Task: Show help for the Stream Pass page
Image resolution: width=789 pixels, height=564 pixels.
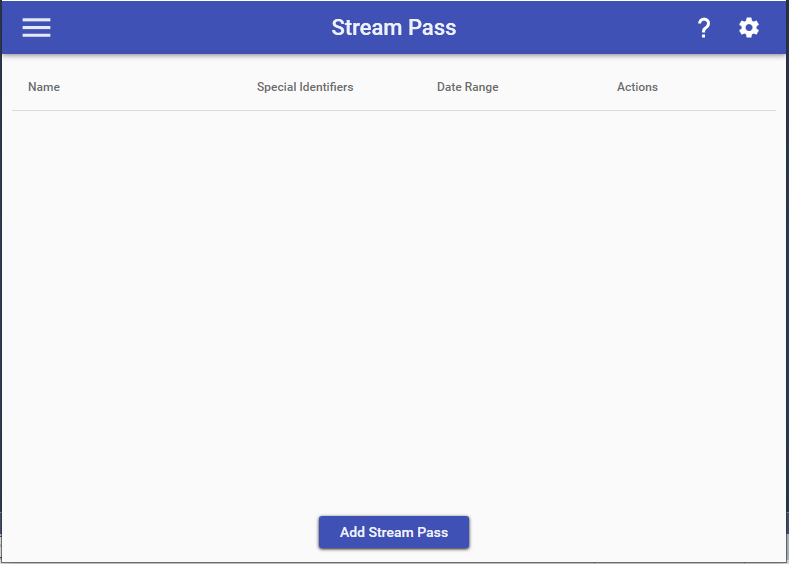Action: [704, 28]
